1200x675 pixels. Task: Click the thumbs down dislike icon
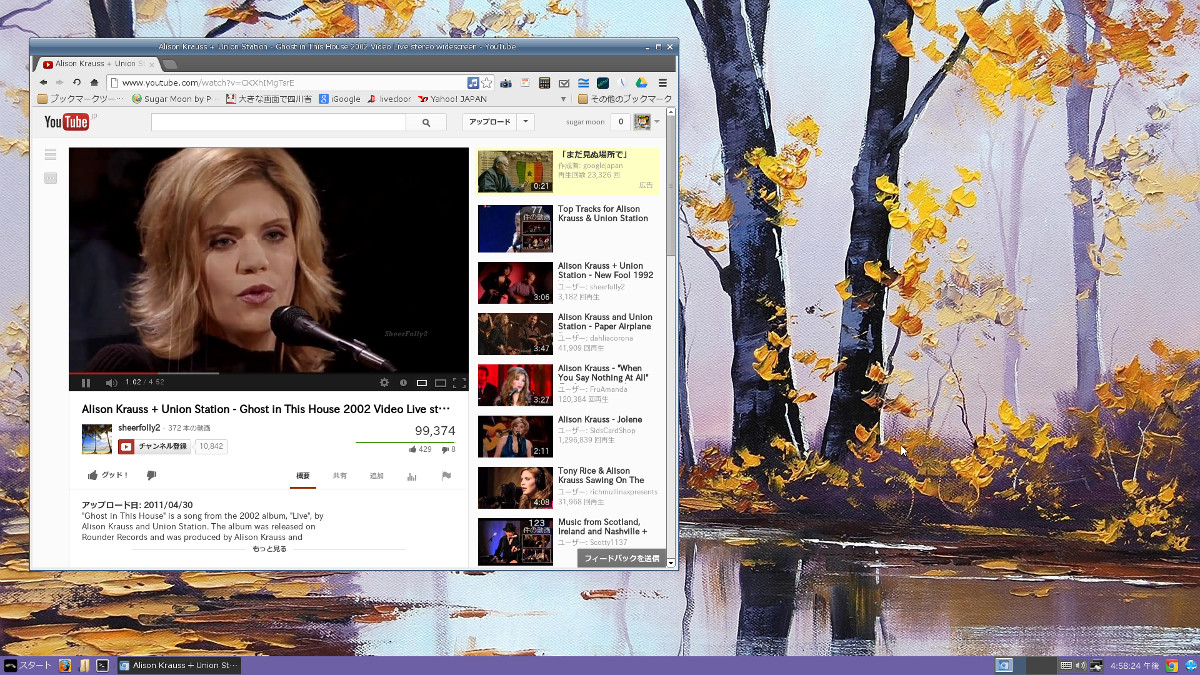152,475
